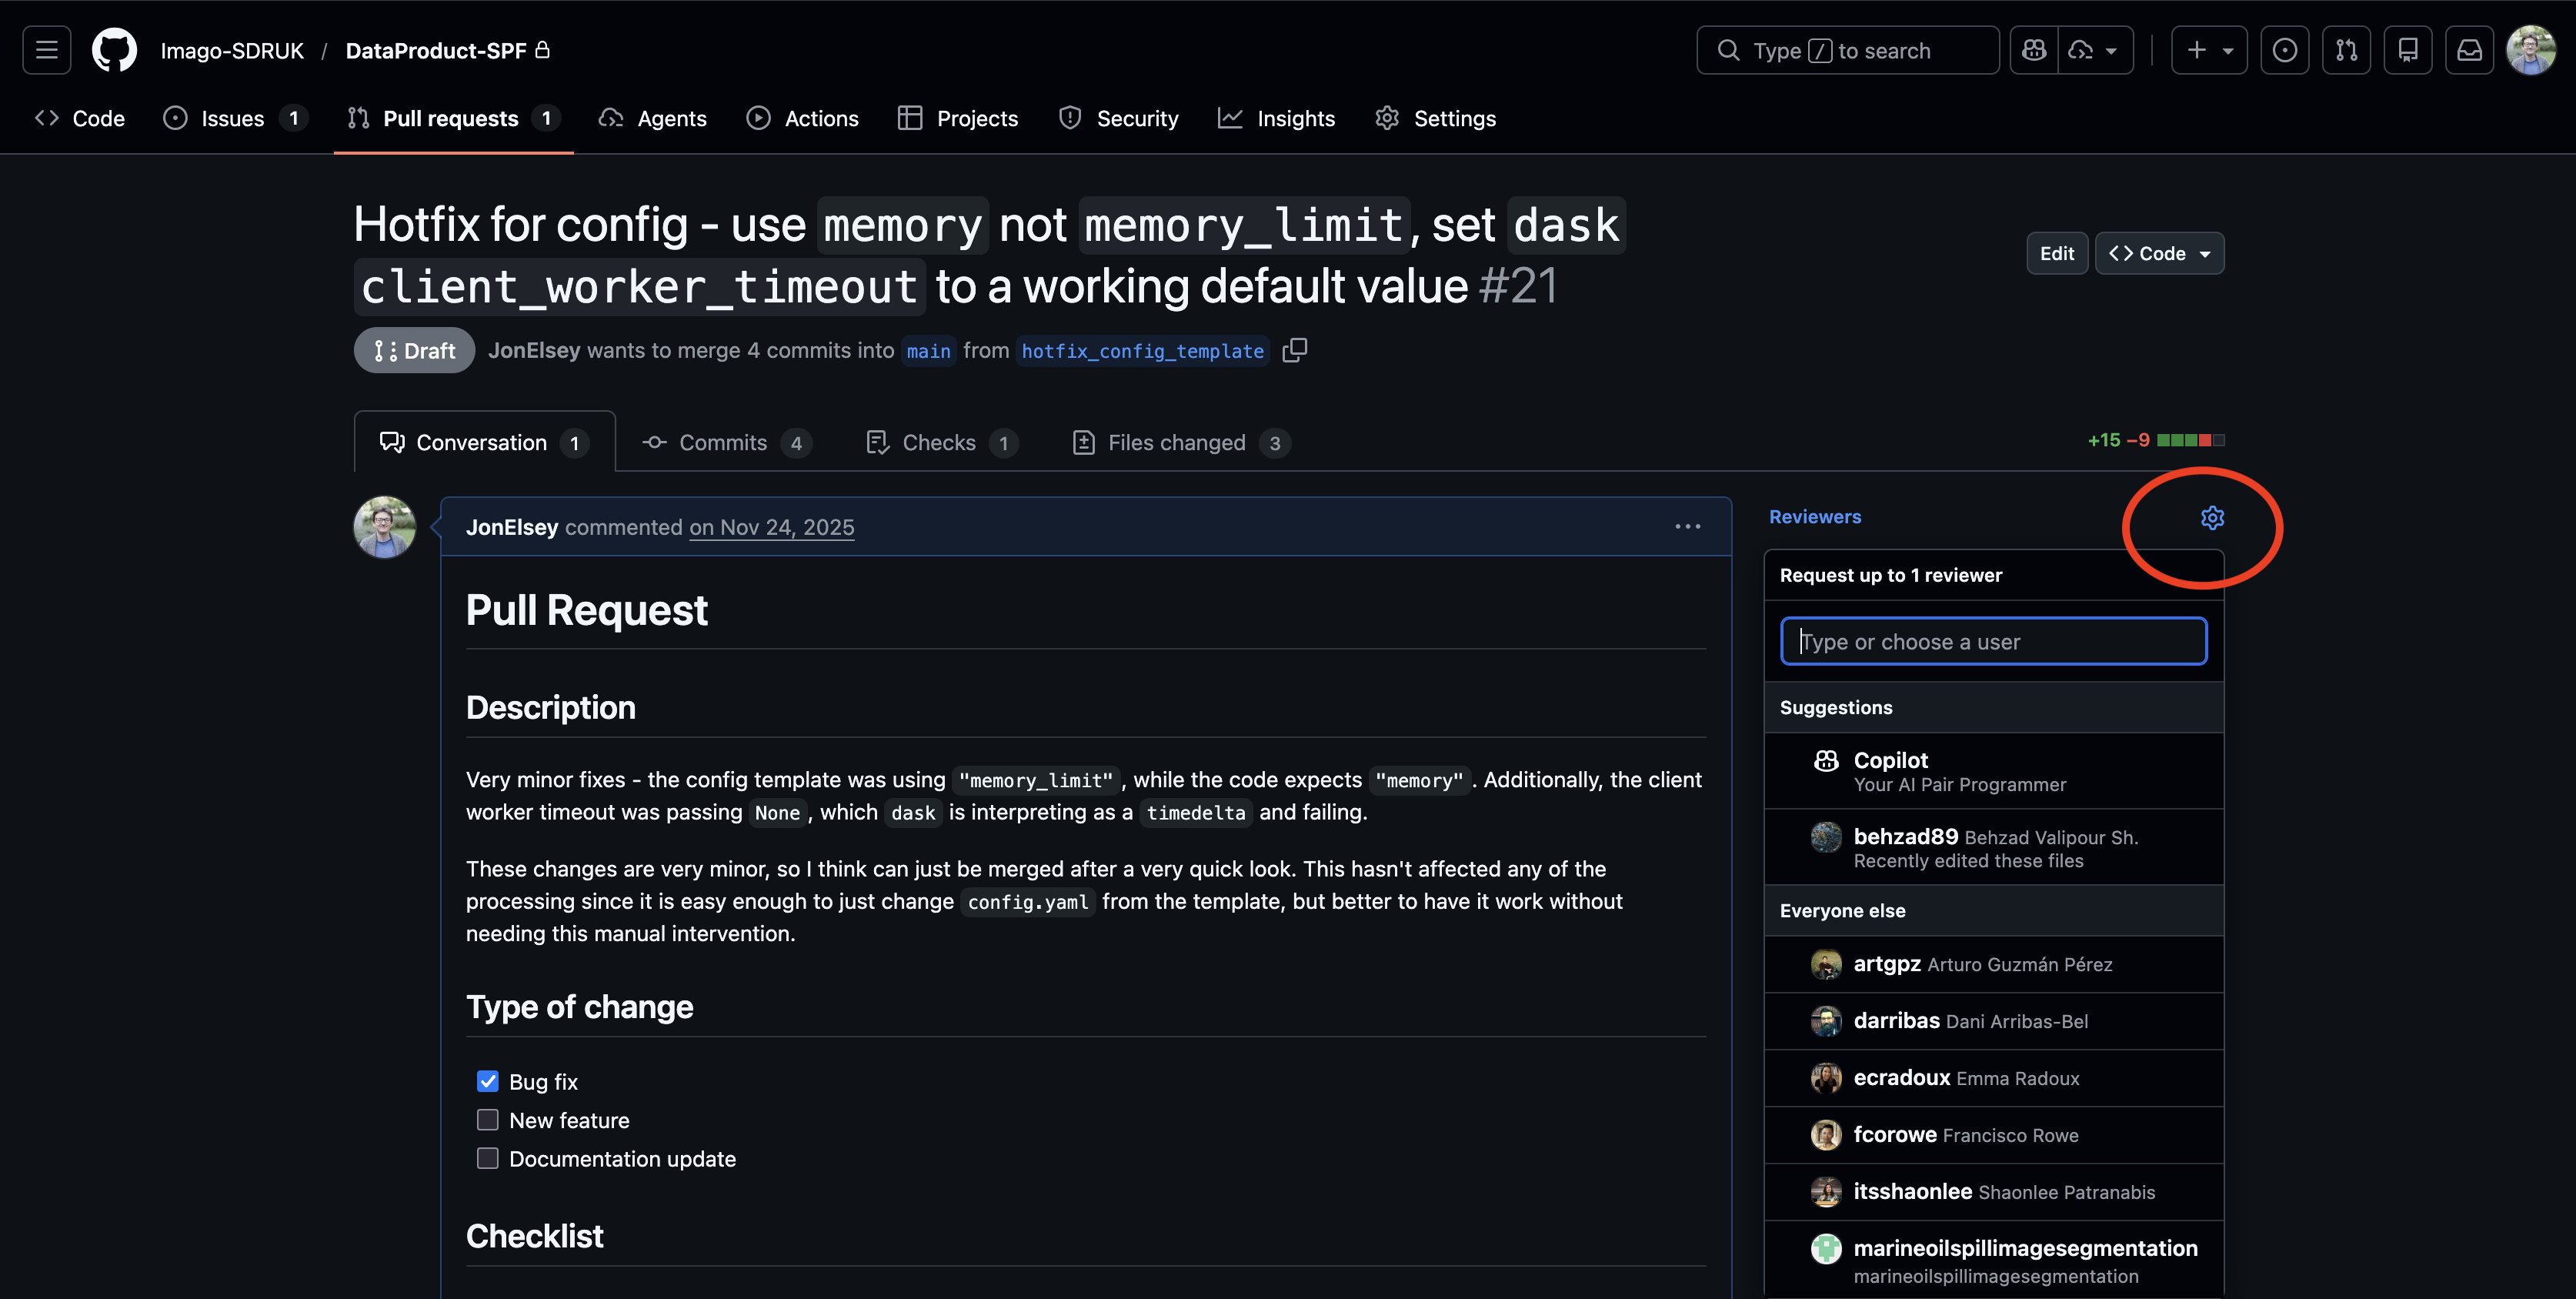2576x1299 pixels.
Task: Expand the plus create-new dropdown
Action: point(2209,50)
